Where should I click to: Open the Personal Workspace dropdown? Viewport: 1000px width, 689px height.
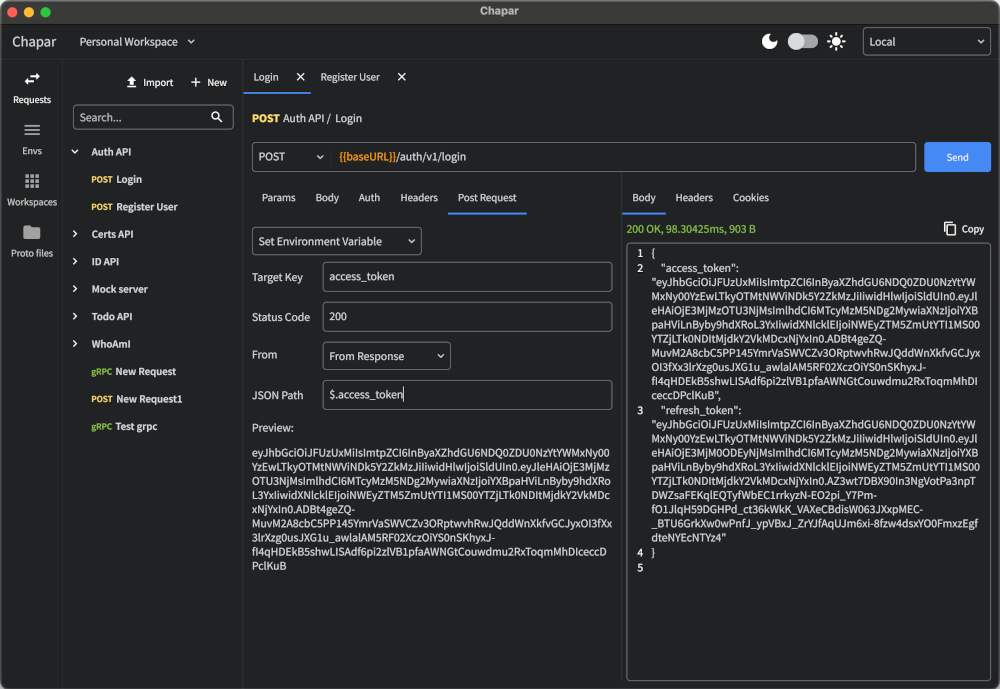pyautogui.click(x=137, y=41)
